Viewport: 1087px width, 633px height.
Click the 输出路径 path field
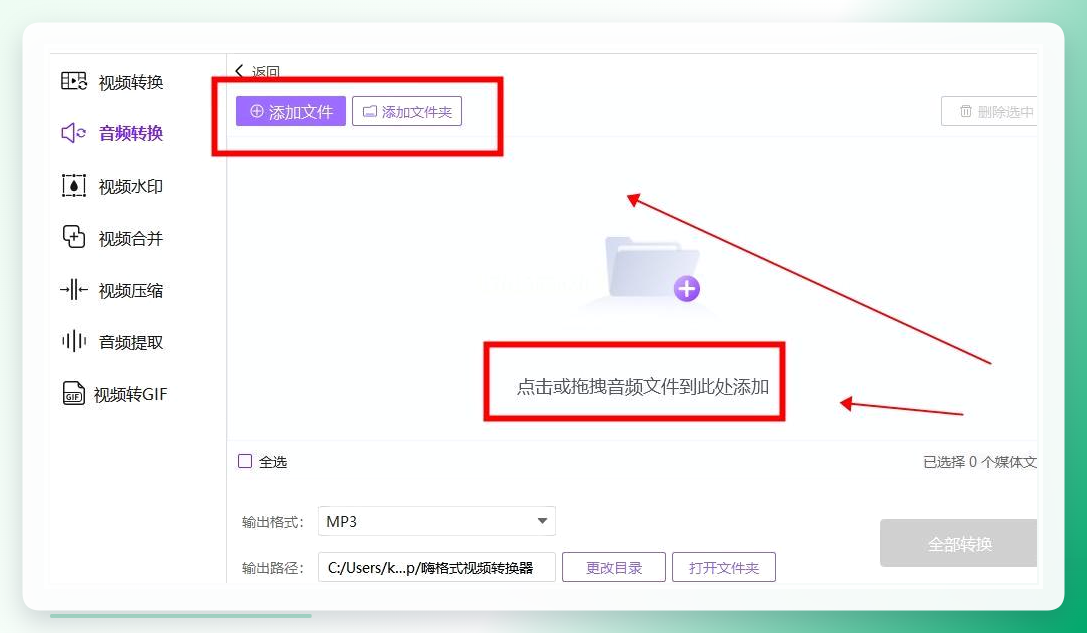(x=437, y=567)
